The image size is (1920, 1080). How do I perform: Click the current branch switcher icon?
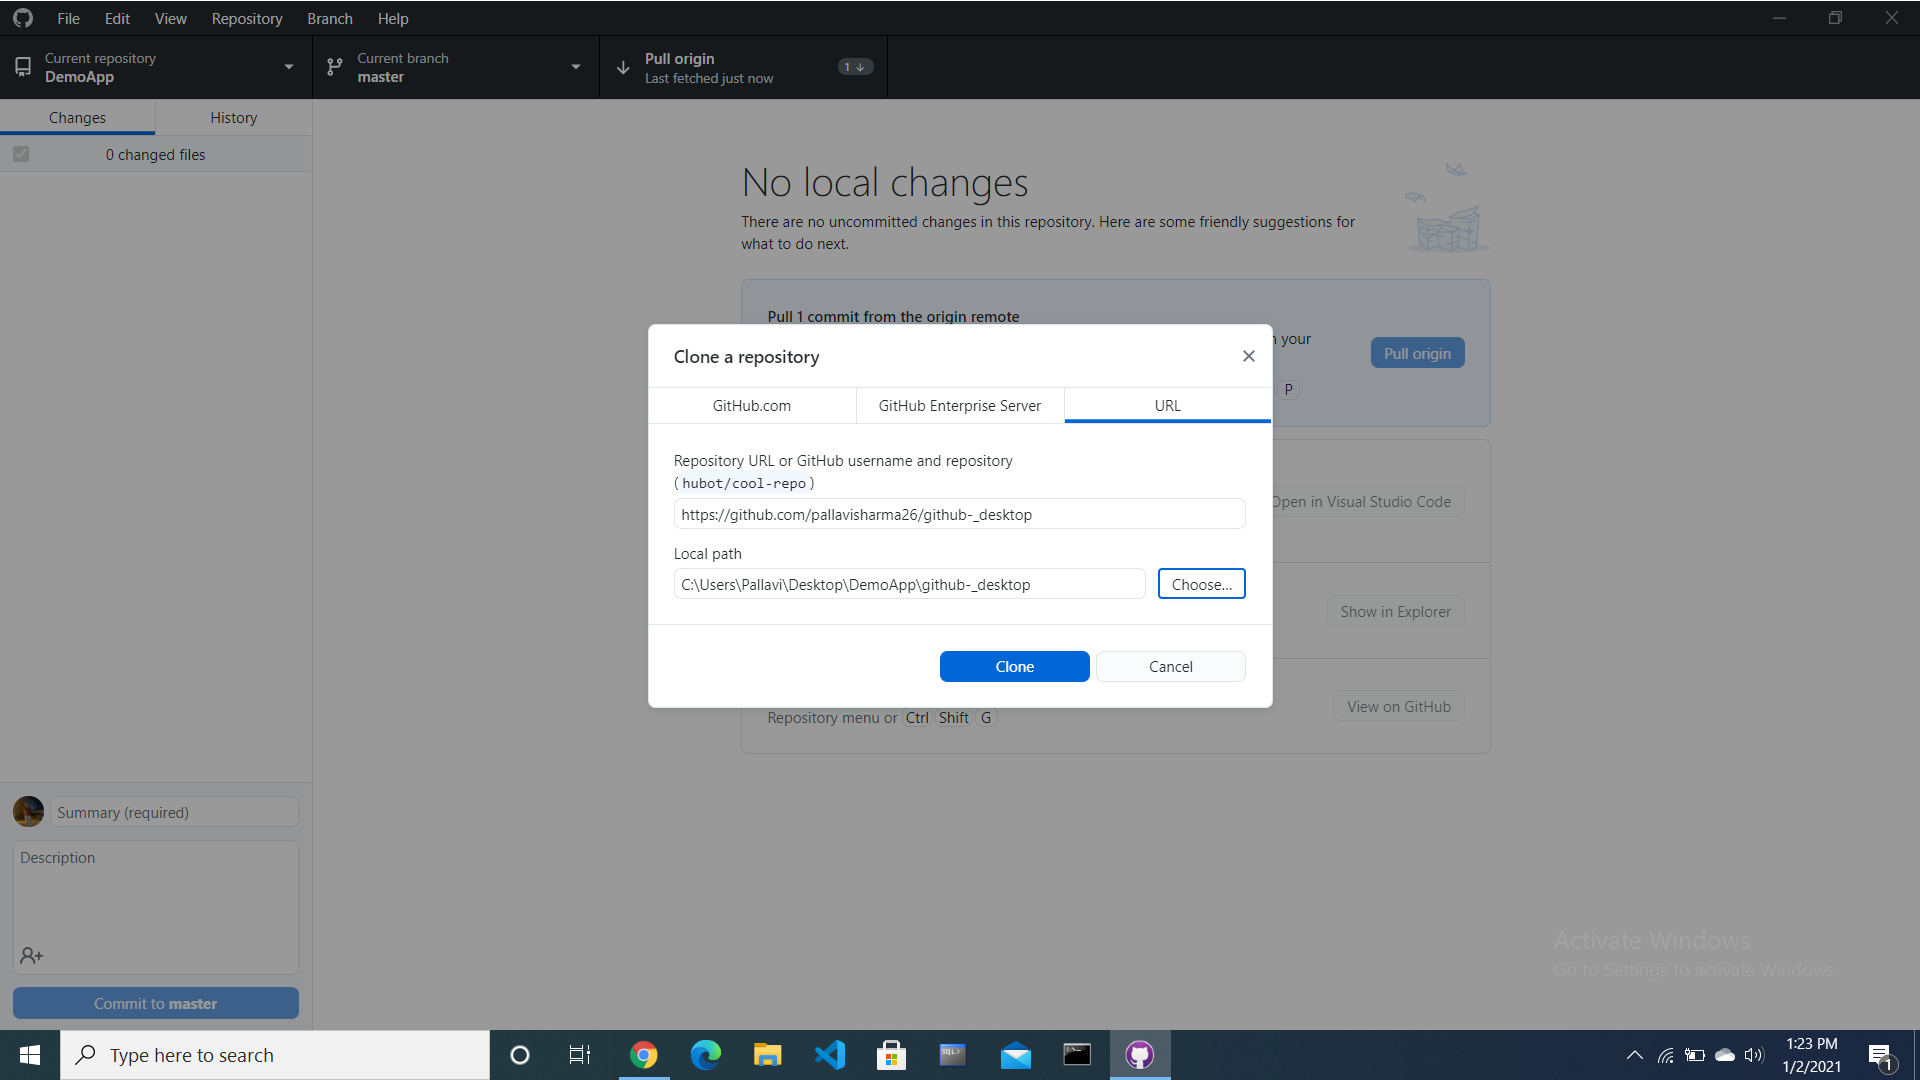(x=334, y=67)
